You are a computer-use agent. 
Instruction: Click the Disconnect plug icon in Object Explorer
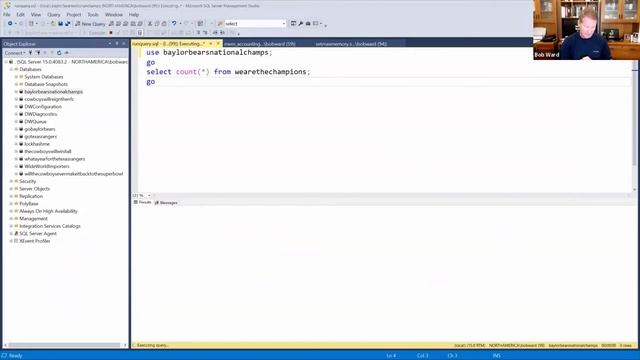coord(38,53)
